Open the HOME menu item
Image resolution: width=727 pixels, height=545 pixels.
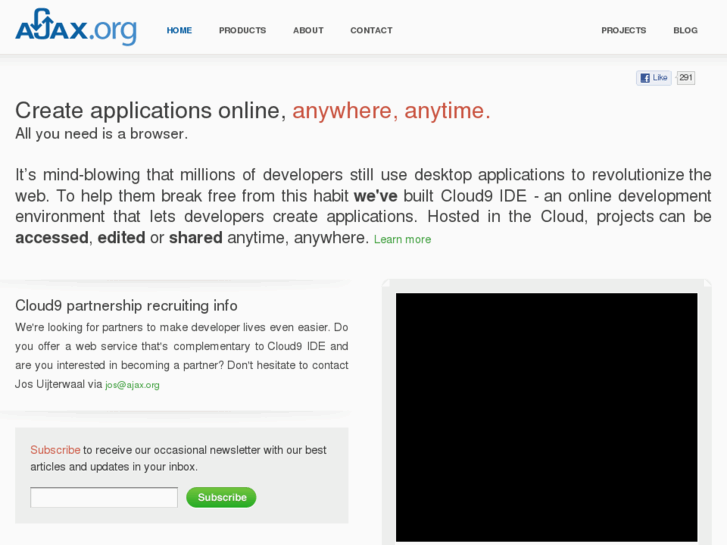coord(179,31)
